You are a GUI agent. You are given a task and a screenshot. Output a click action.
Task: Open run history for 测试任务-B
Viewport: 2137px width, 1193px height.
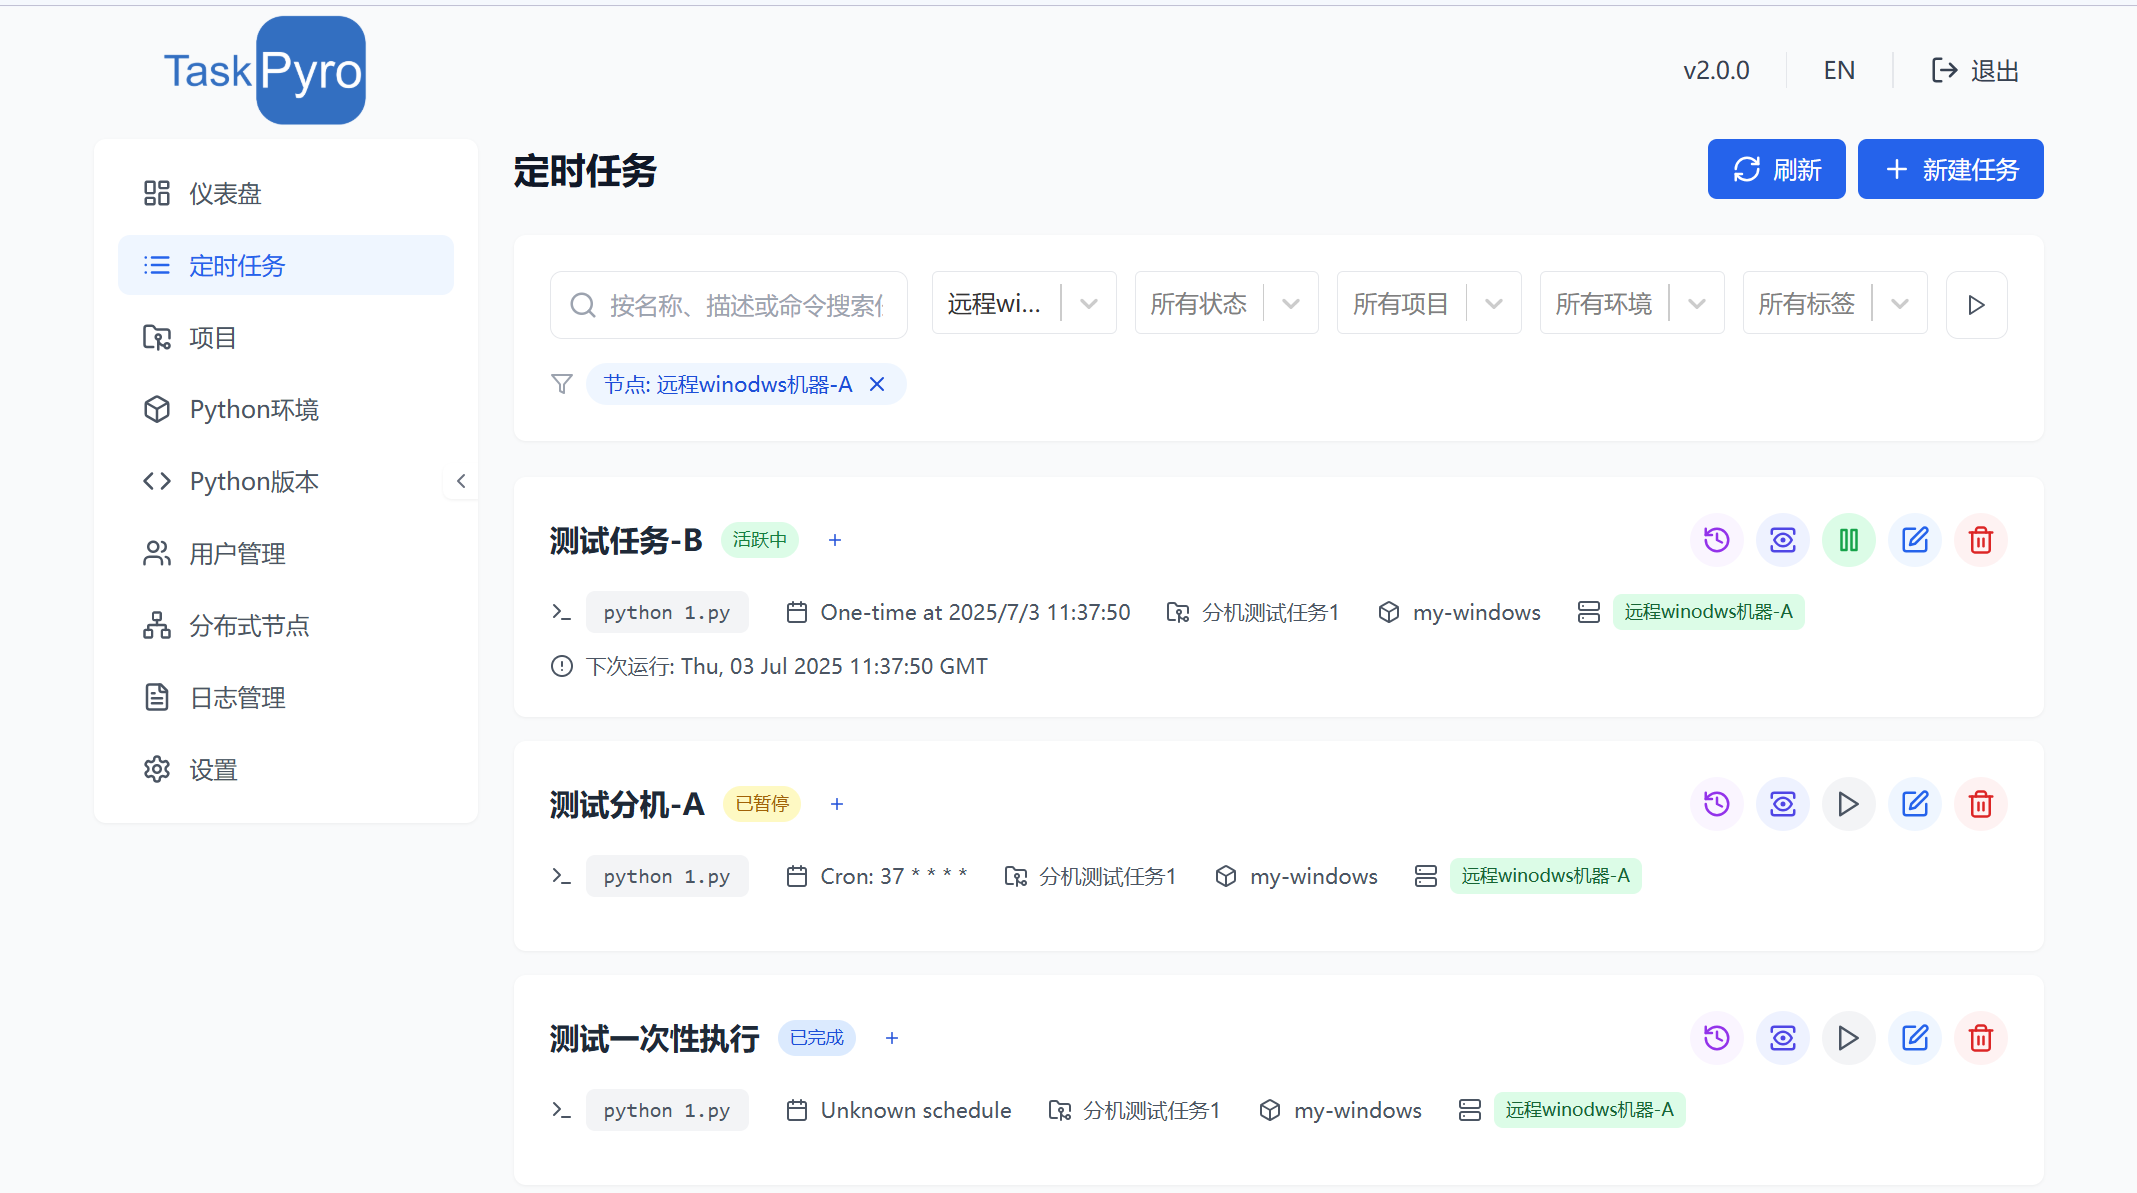1716,540
